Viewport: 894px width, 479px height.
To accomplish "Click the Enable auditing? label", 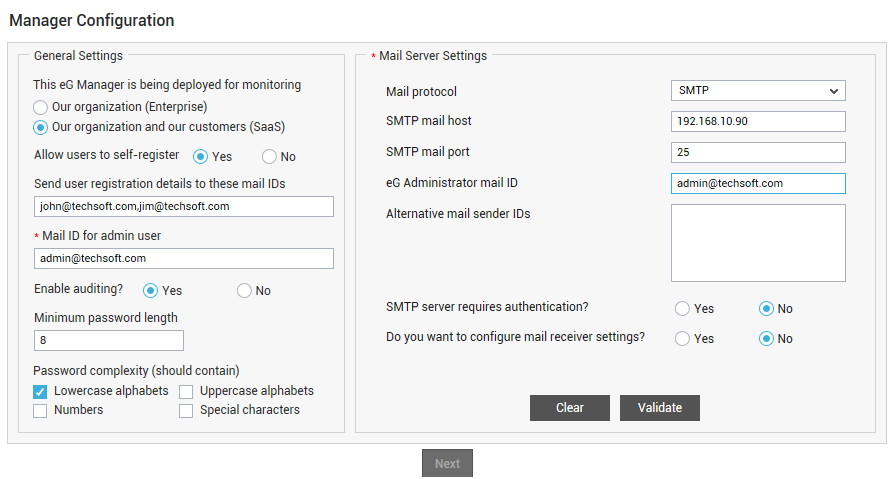I will tap(78, 289).
